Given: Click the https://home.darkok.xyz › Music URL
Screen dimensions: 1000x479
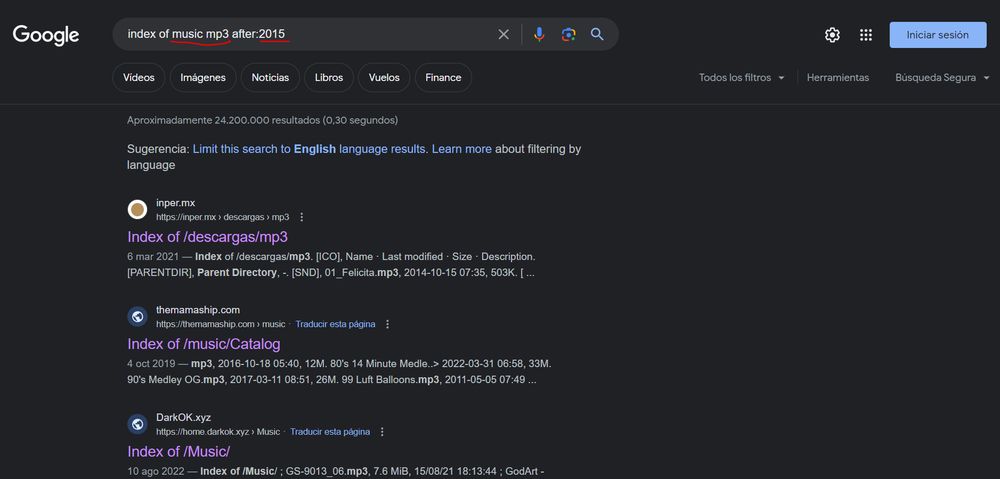Looking at the screenshot, I should pyautogui.click(x=218, y=432).
